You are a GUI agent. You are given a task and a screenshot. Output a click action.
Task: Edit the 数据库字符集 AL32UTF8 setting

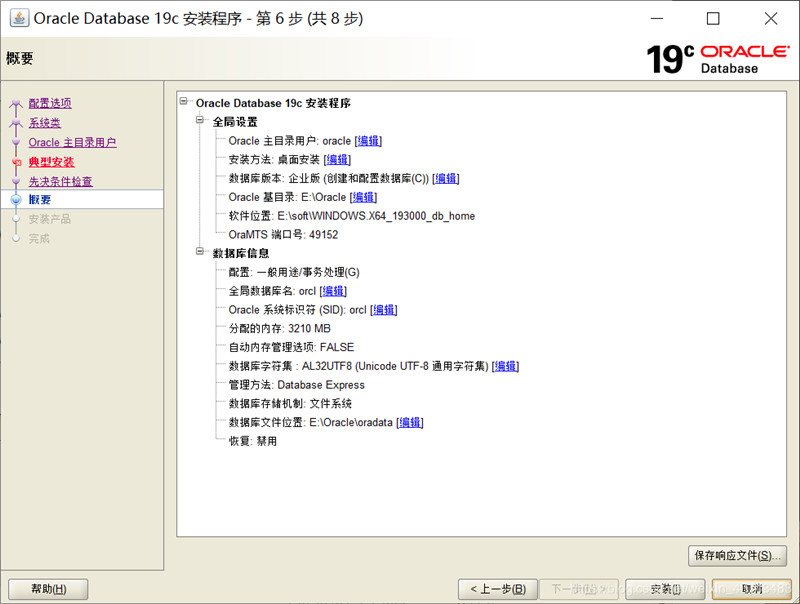(506, 366)
